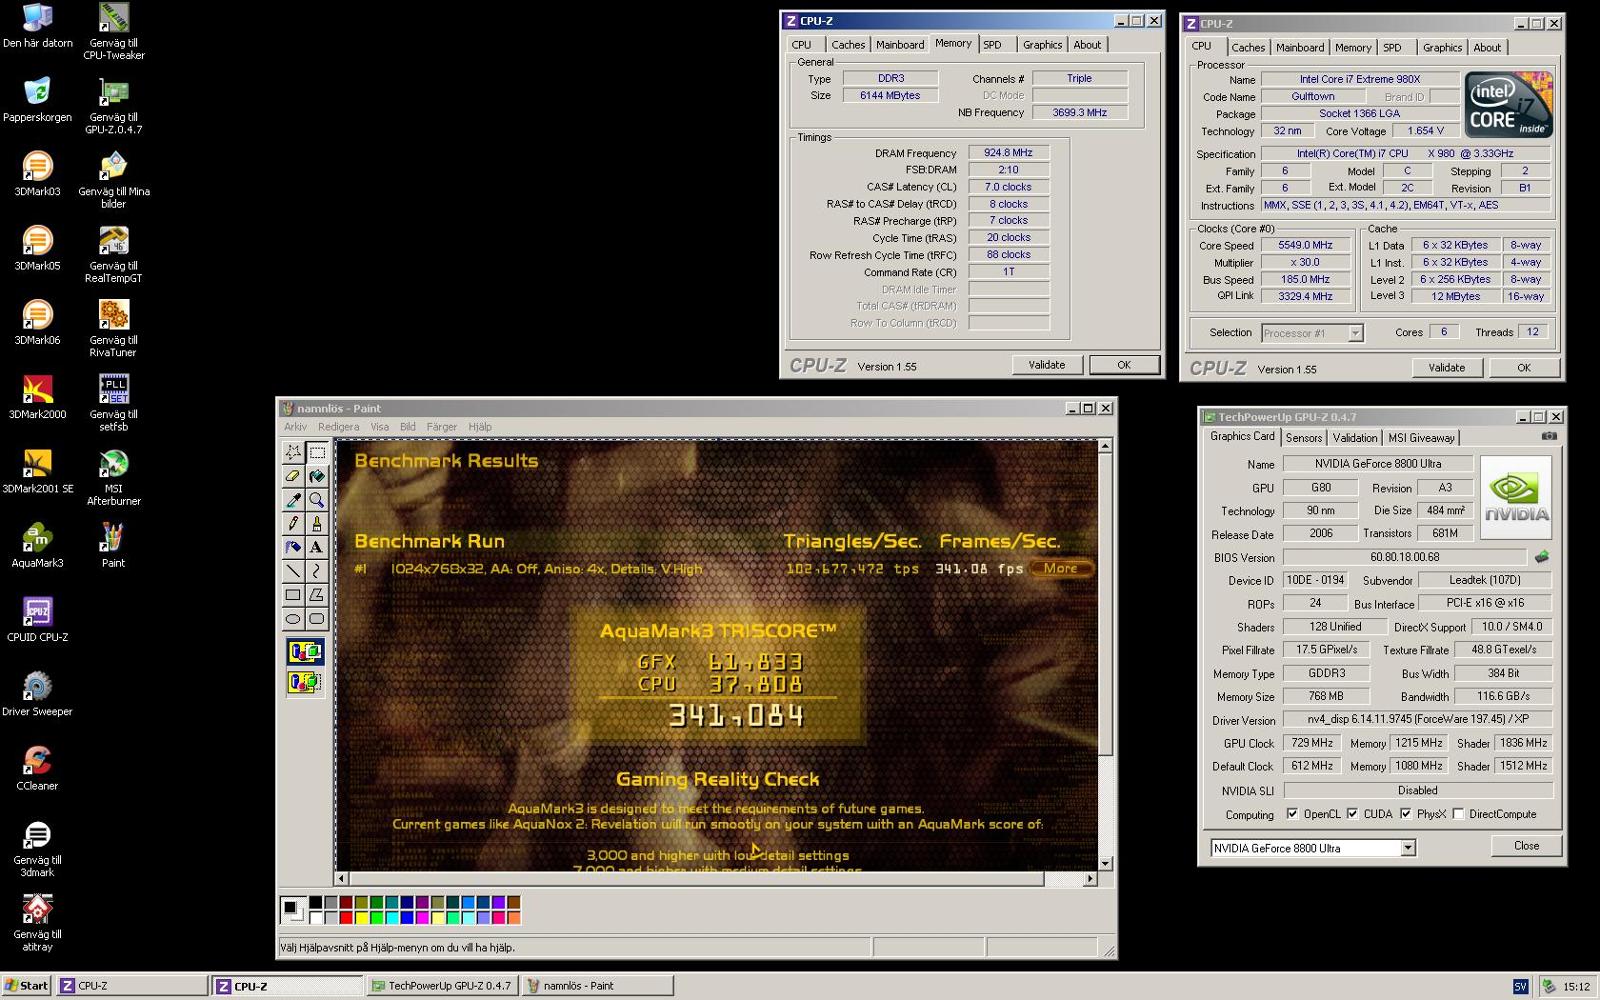The height and width of the screenshot is (1000, 1600).
Task: Click OK in the CPU-Z processor window
Action: pos(1524,368)
